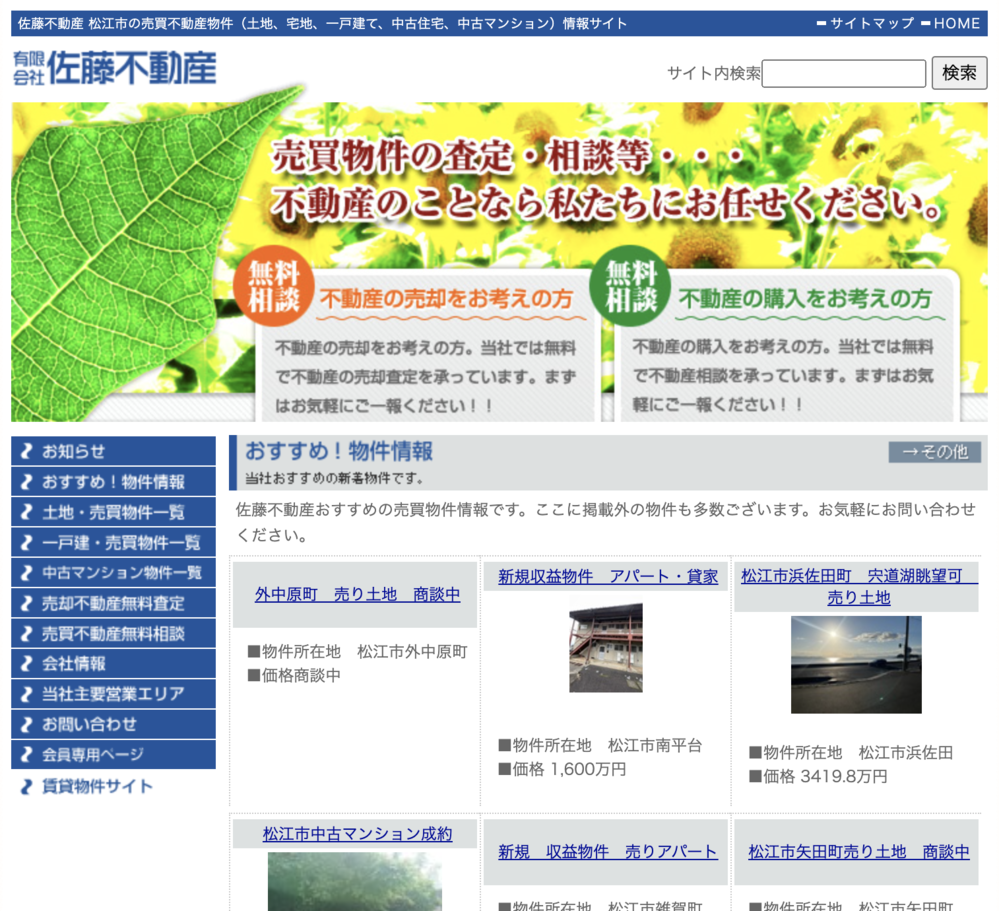Open お問い合わせ in the sidebar
Image resolution: width=999 pixels, height=911 pixels.
[x=113, y=724]
